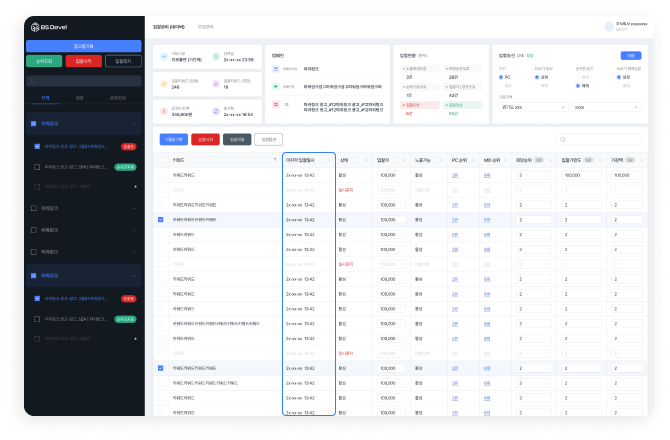Click the 주식회사 company name in header

632,24
